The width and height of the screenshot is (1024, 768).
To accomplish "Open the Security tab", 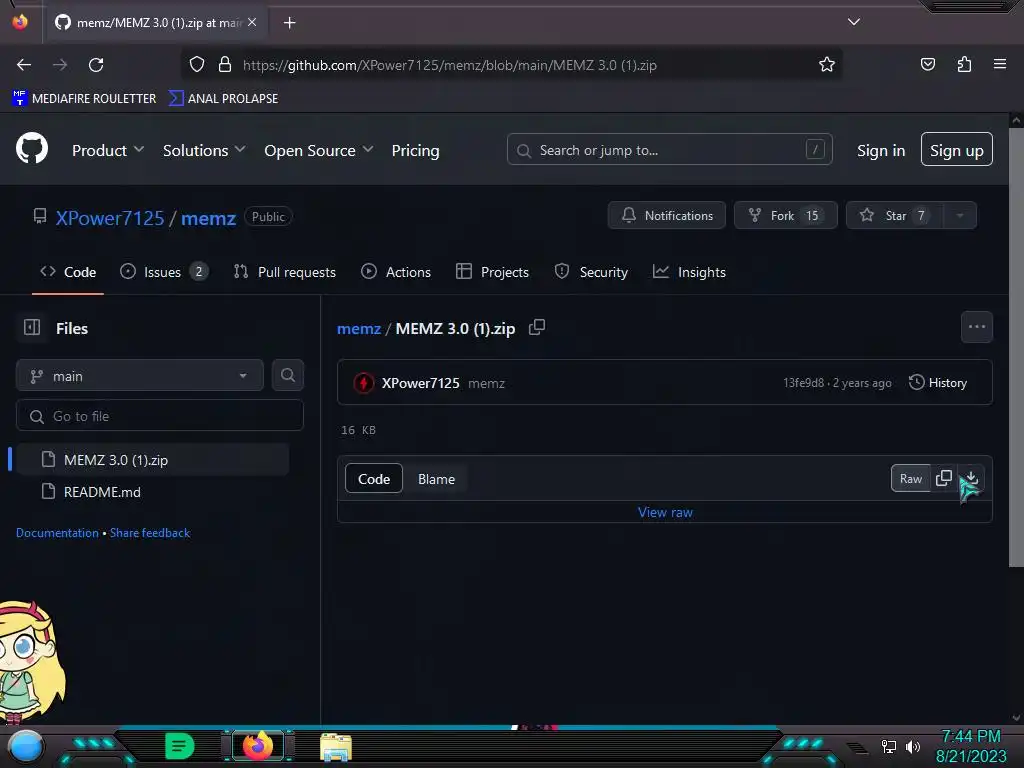I will tap(591, 272).
